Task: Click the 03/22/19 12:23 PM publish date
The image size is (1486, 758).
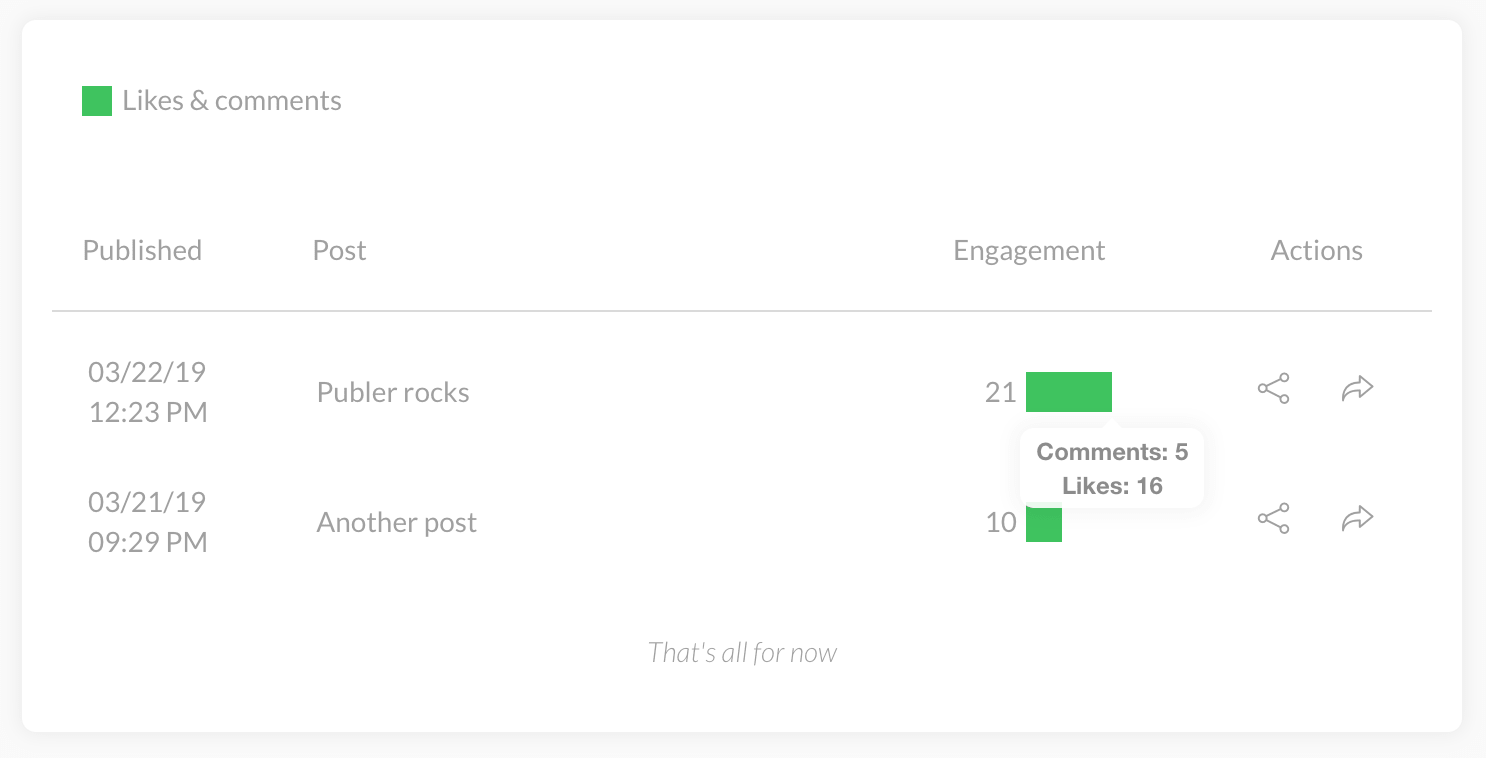Action: point(148,392)
